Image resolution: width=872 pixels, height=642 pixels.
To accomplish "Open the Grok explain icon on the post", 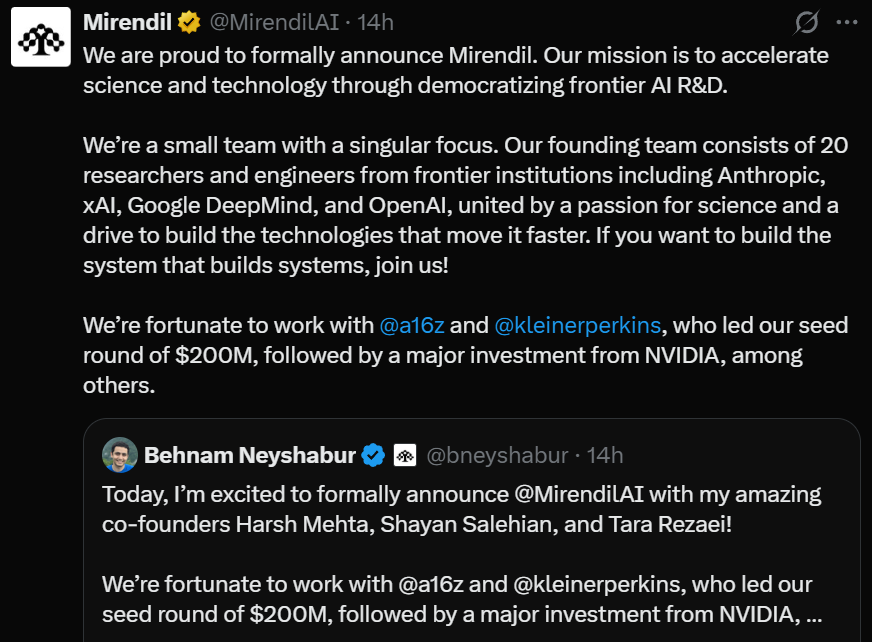I will pyautogui.click(x=806, y=23).
